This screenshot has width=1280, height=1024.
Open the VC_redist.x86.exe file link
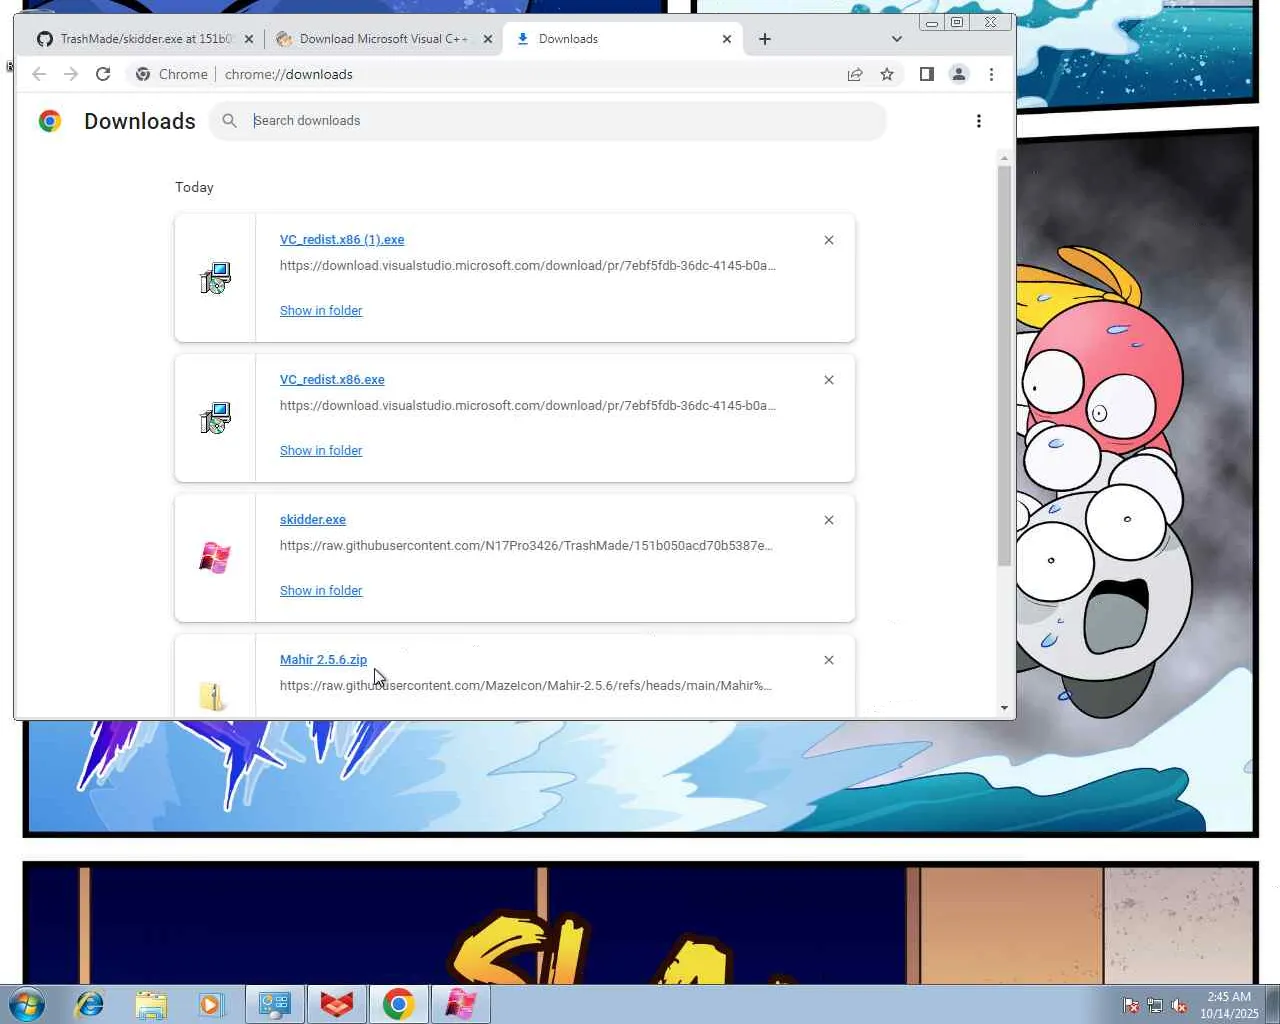coord(332,380)
